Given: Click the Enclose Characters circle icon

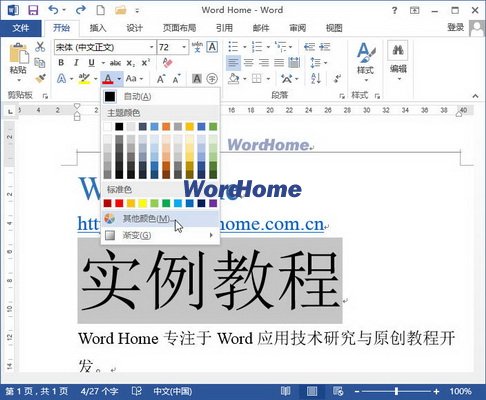Looking at the screenshot, I should pyautogui.click(x=212, y=79).
